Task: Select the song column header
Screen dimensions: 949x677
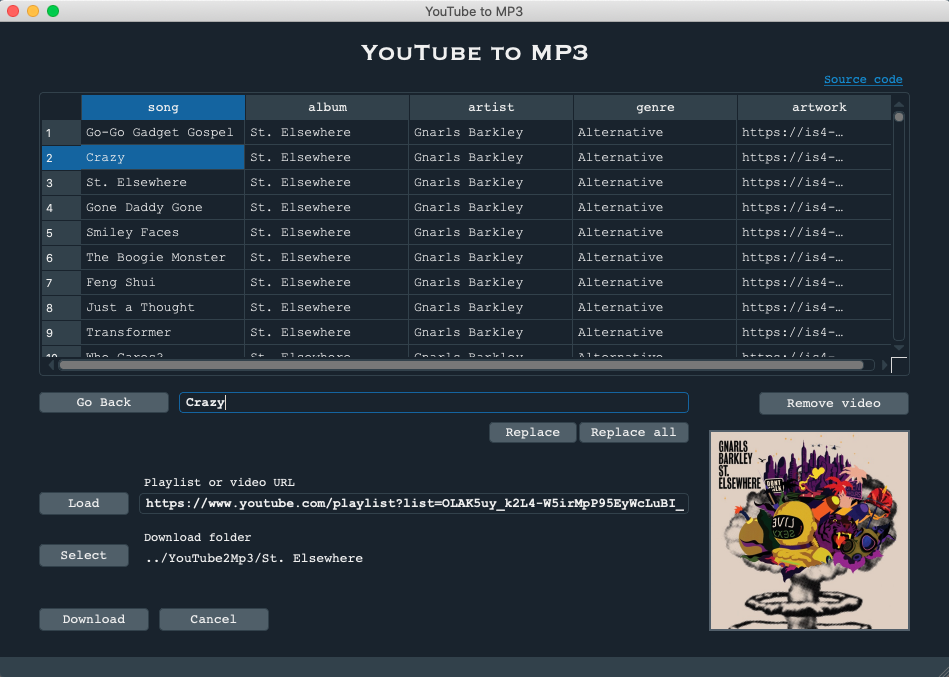Action: (x=162, y=107)
